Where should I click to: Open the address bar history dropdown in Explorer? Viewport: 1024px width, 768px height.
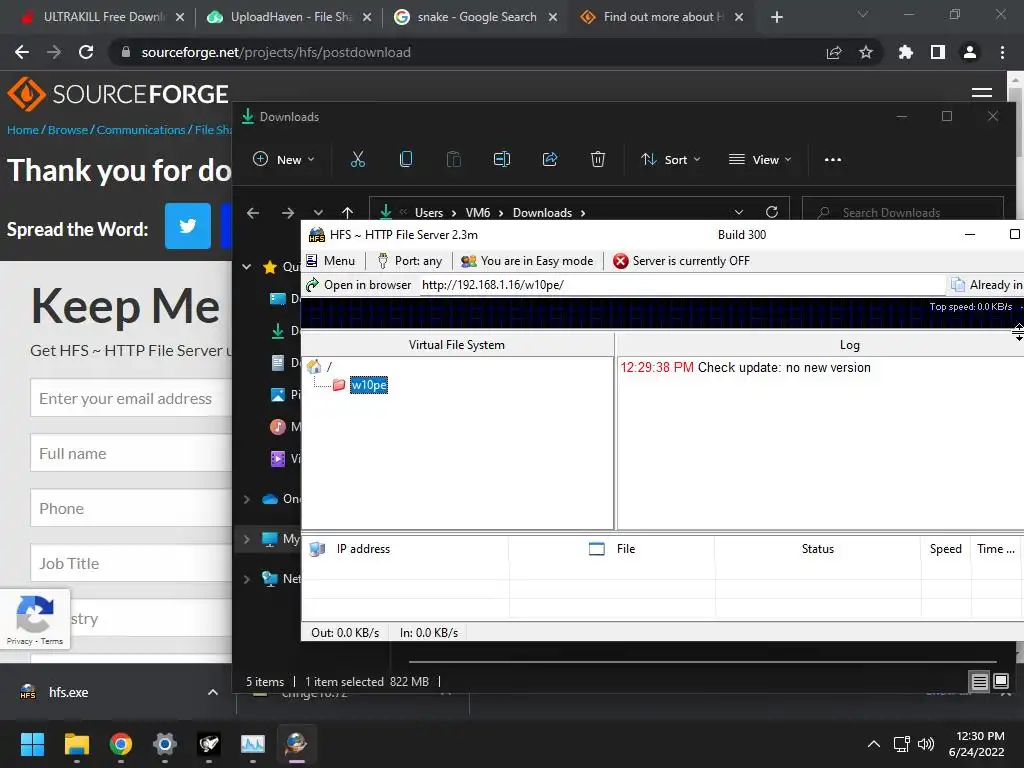(739, 212)
